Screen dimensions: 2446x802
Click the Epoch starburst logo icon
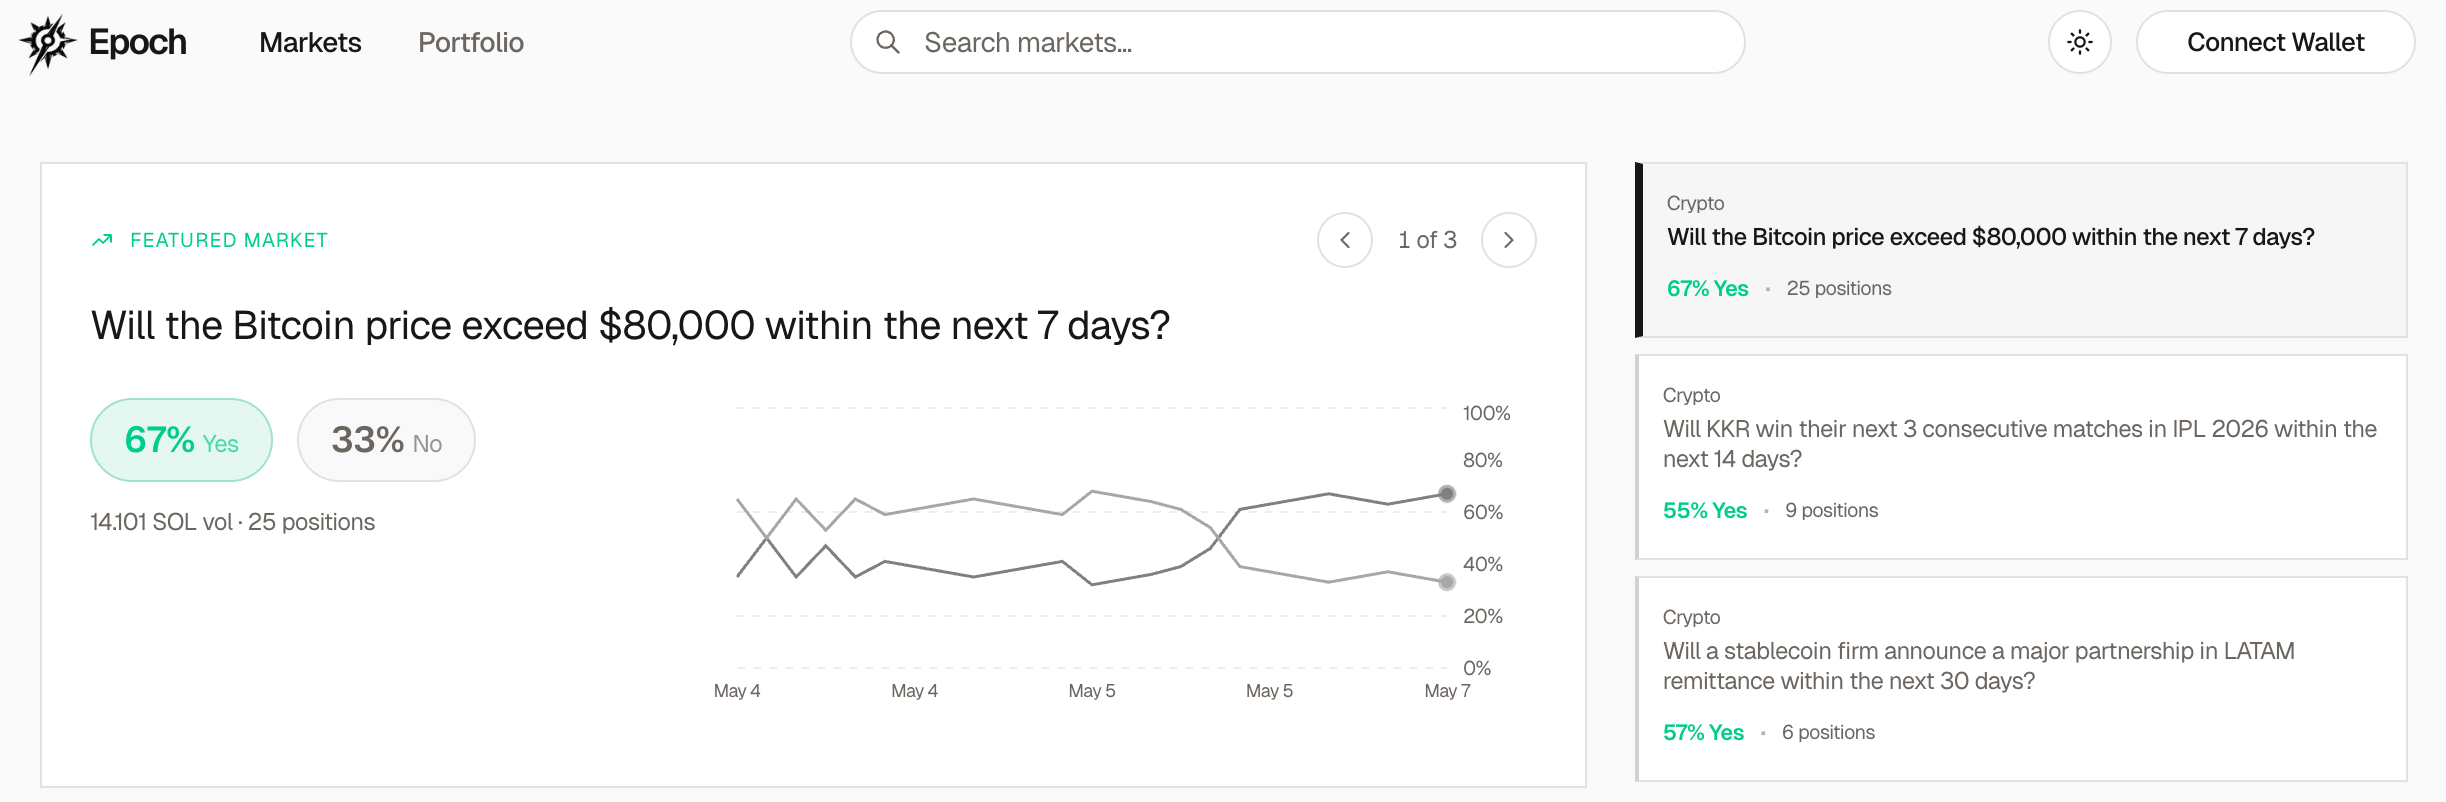point(47,43)
